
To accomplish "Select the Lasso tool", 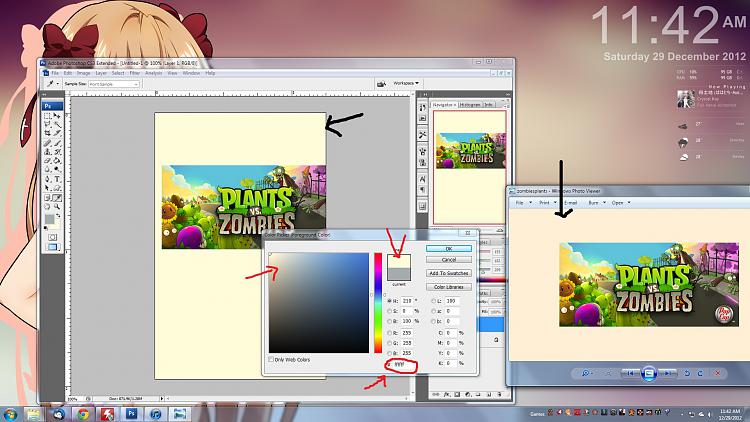I will tap(47, 124).
